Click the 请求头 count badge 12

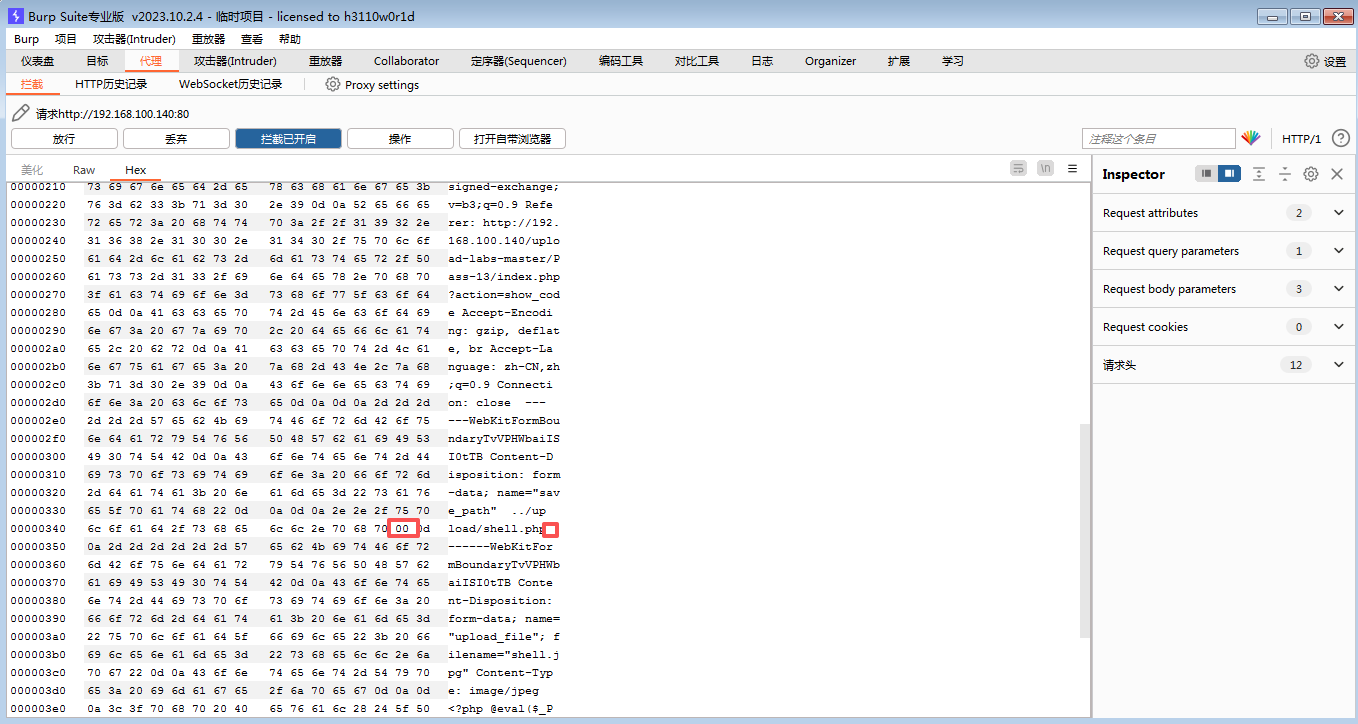point(1296,365)
